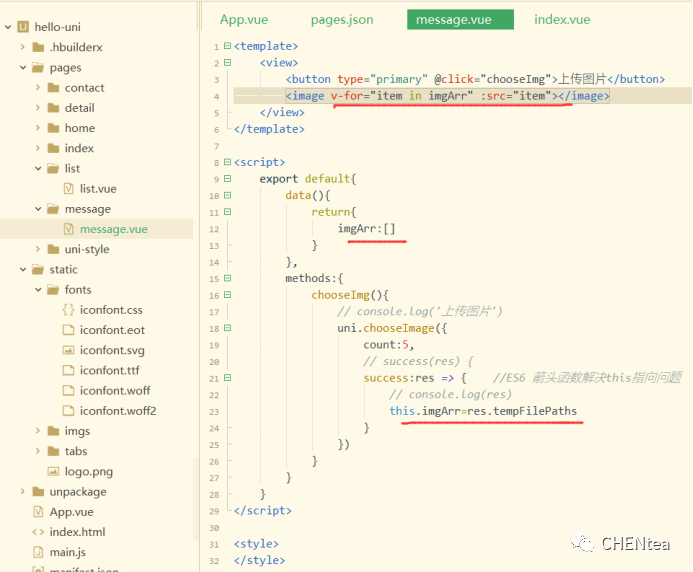693x572 pixels.
Task: Click the logo.png file icon
Action: tap(53, 471)
